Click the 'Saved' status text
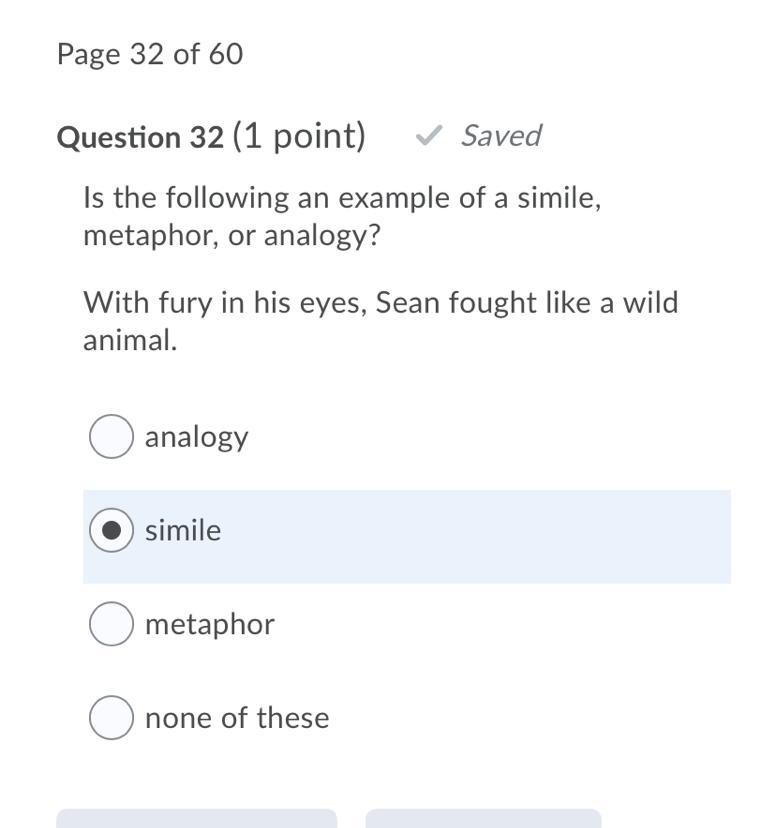772x828 pixels. click(500, 136)
